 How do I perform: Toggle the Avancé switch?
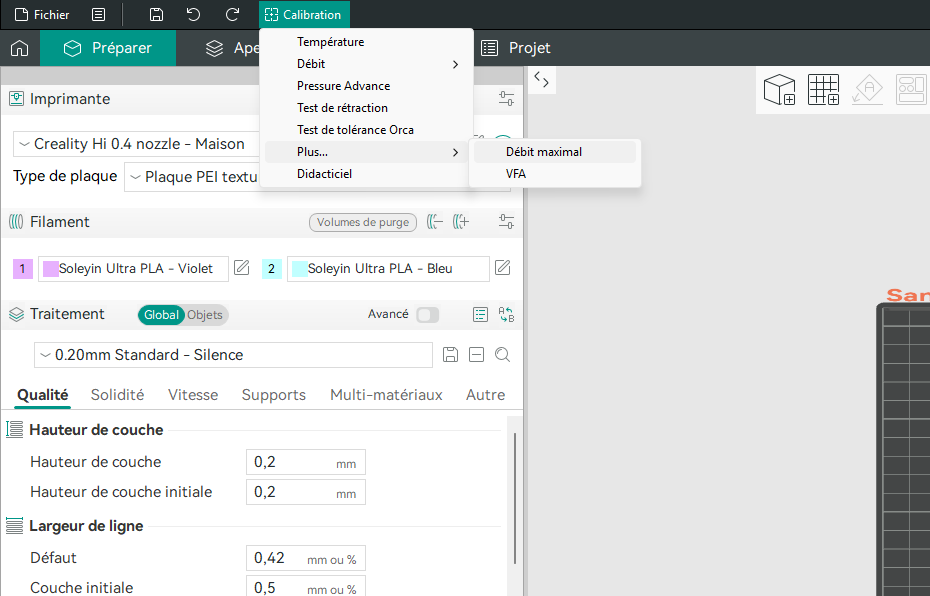point(427,315)
